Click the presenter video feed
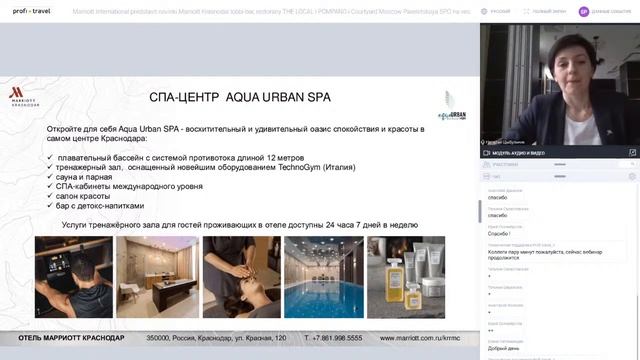Viewport: 640px width, 360px height. tap(560, 84)
